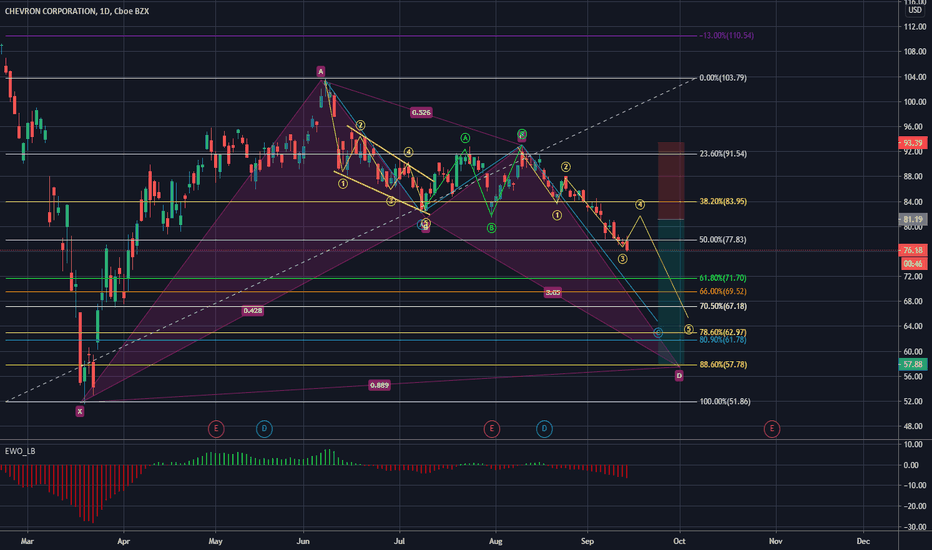Click the 00:46 countdown tag
932x550 pixels.
[x=912, y=263]
